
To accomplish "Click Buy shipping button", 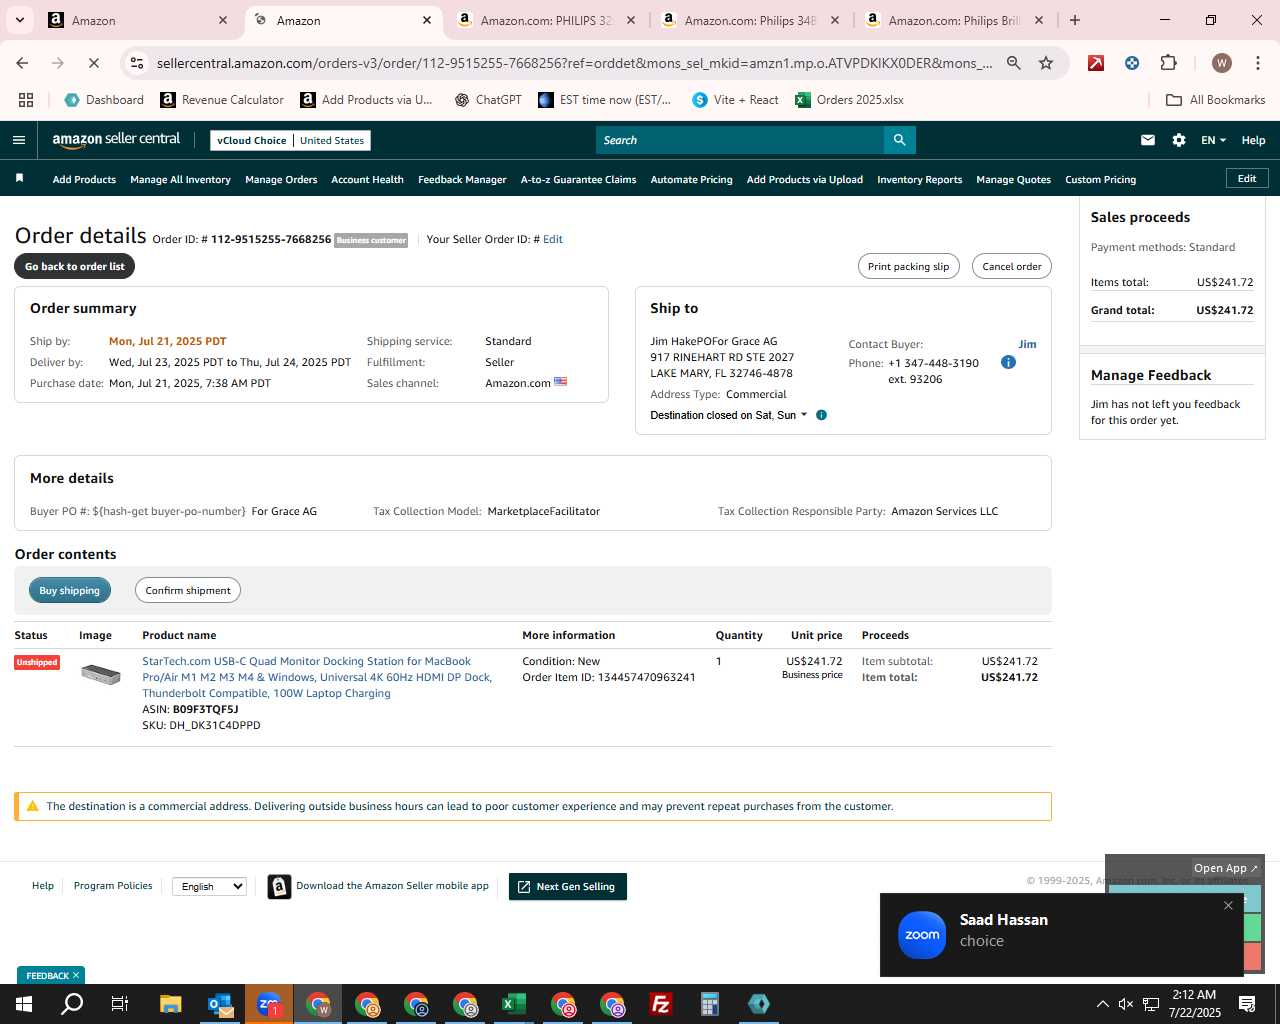I will [69, 590].
